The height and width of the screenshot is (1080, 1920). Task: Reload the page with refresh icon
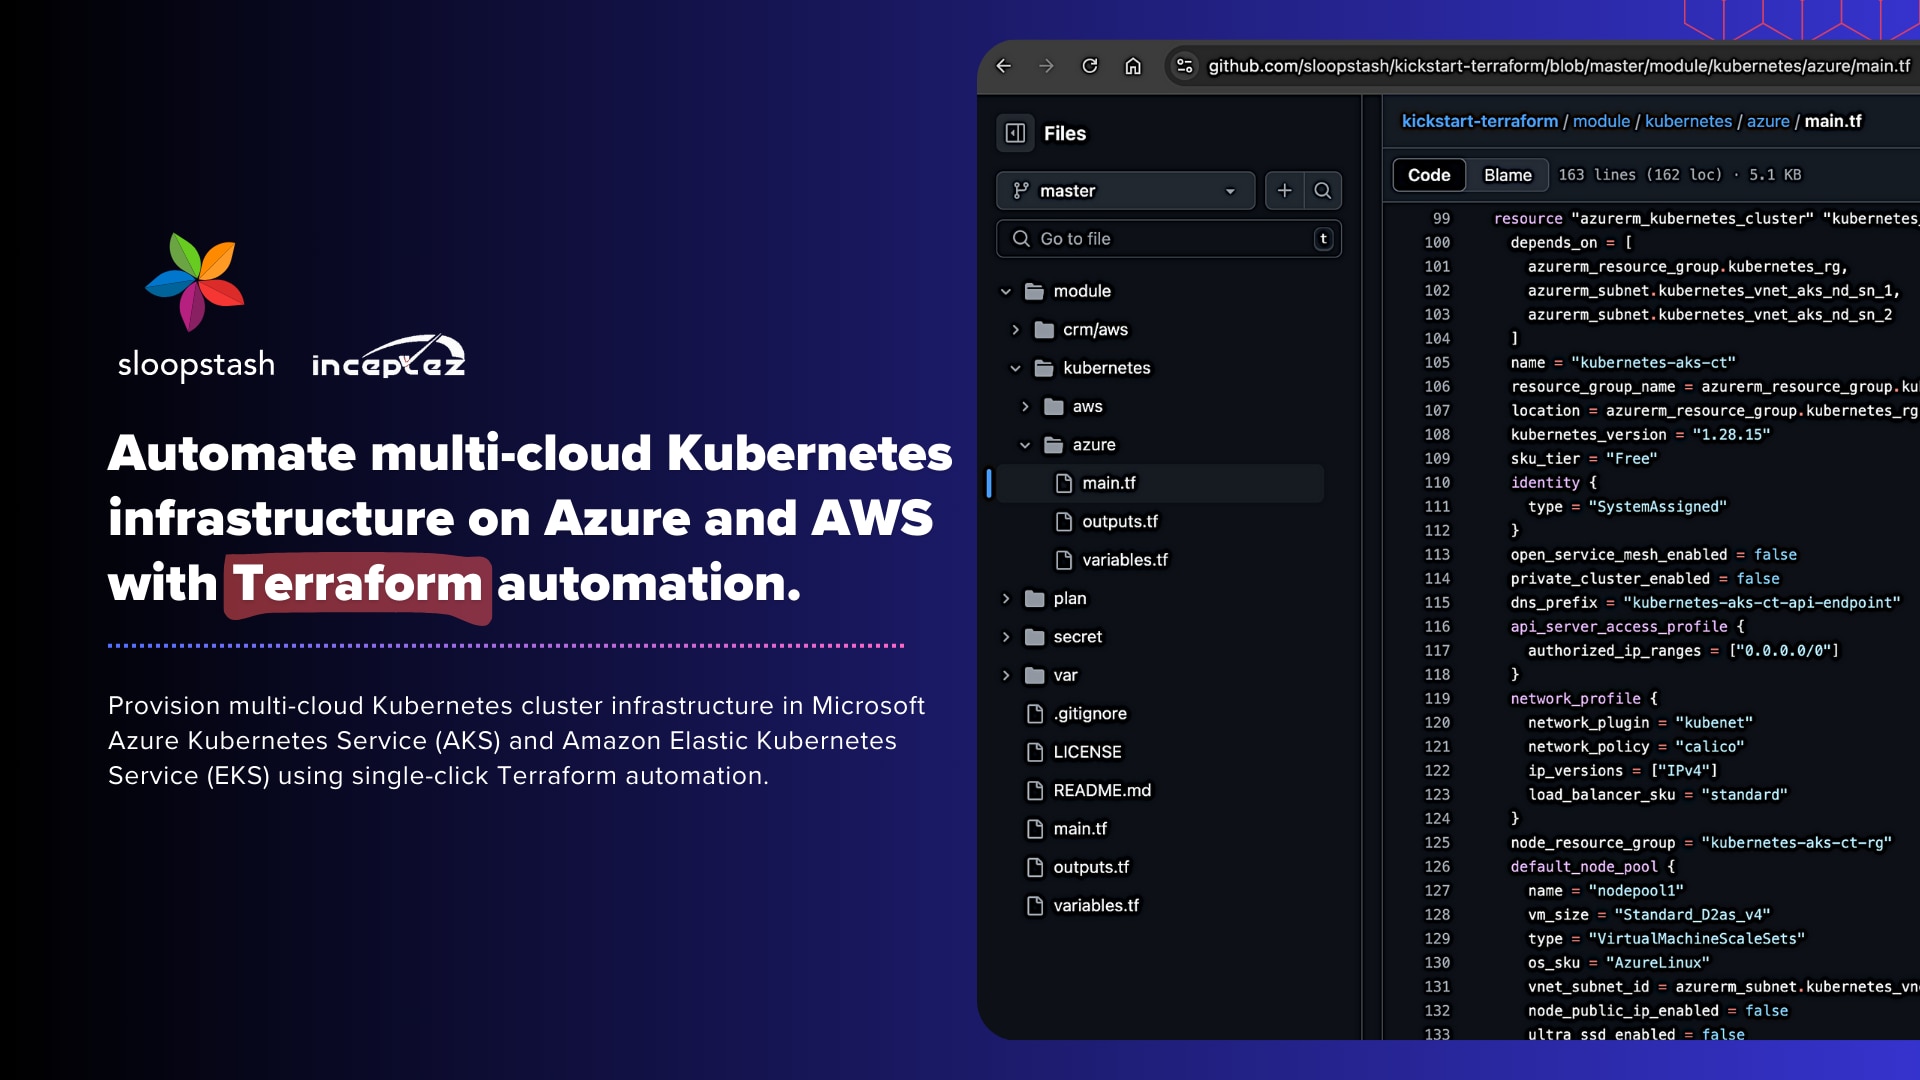[1090, 66]
